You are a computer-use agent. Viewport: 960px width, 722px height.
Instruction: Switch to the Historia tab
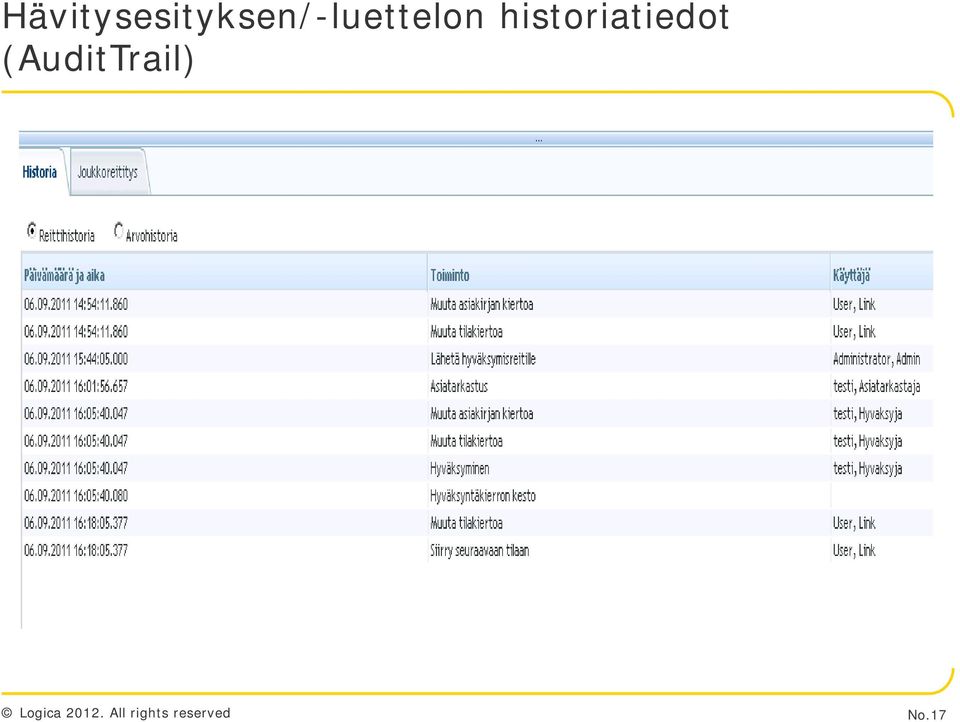click(x=40, y=172)
